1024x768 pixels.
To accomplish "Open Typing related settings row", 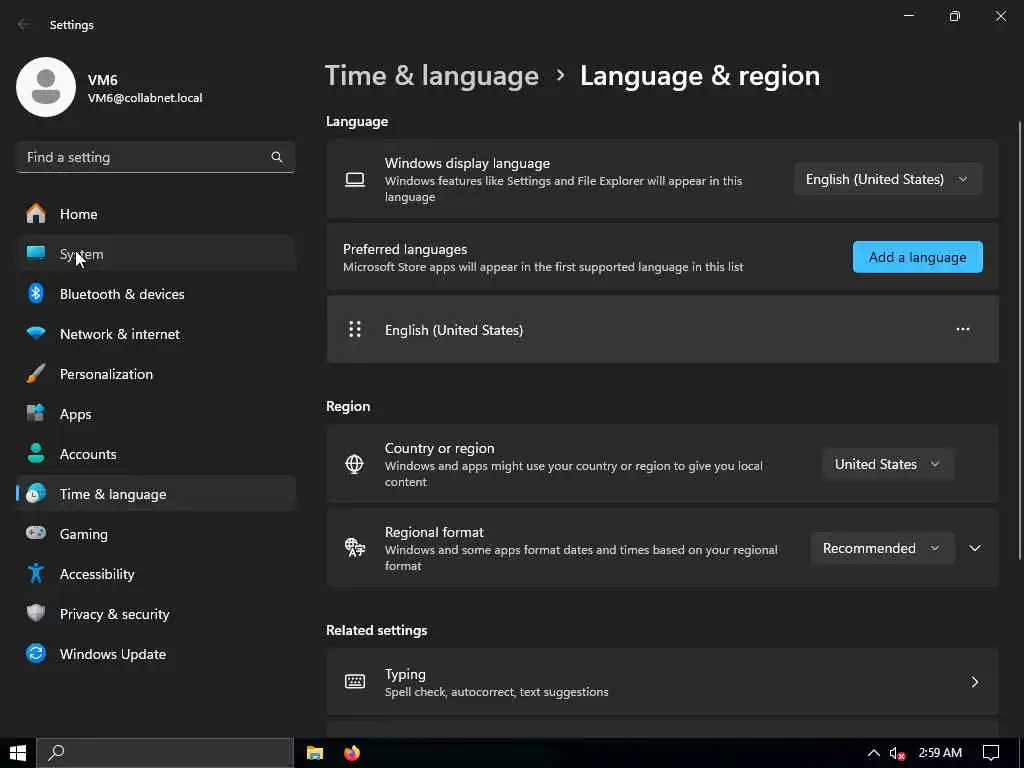I will coord(662,682).
